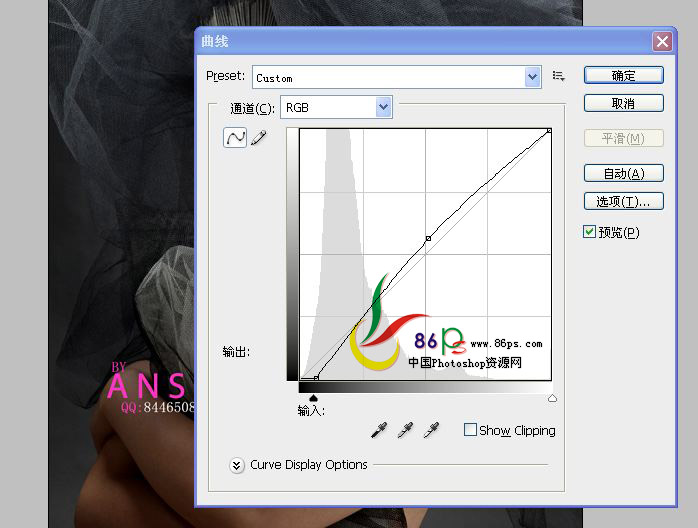Click the 曲线 dialog title text
This screenshot has height=528, width=698.
tap(215, 41)
